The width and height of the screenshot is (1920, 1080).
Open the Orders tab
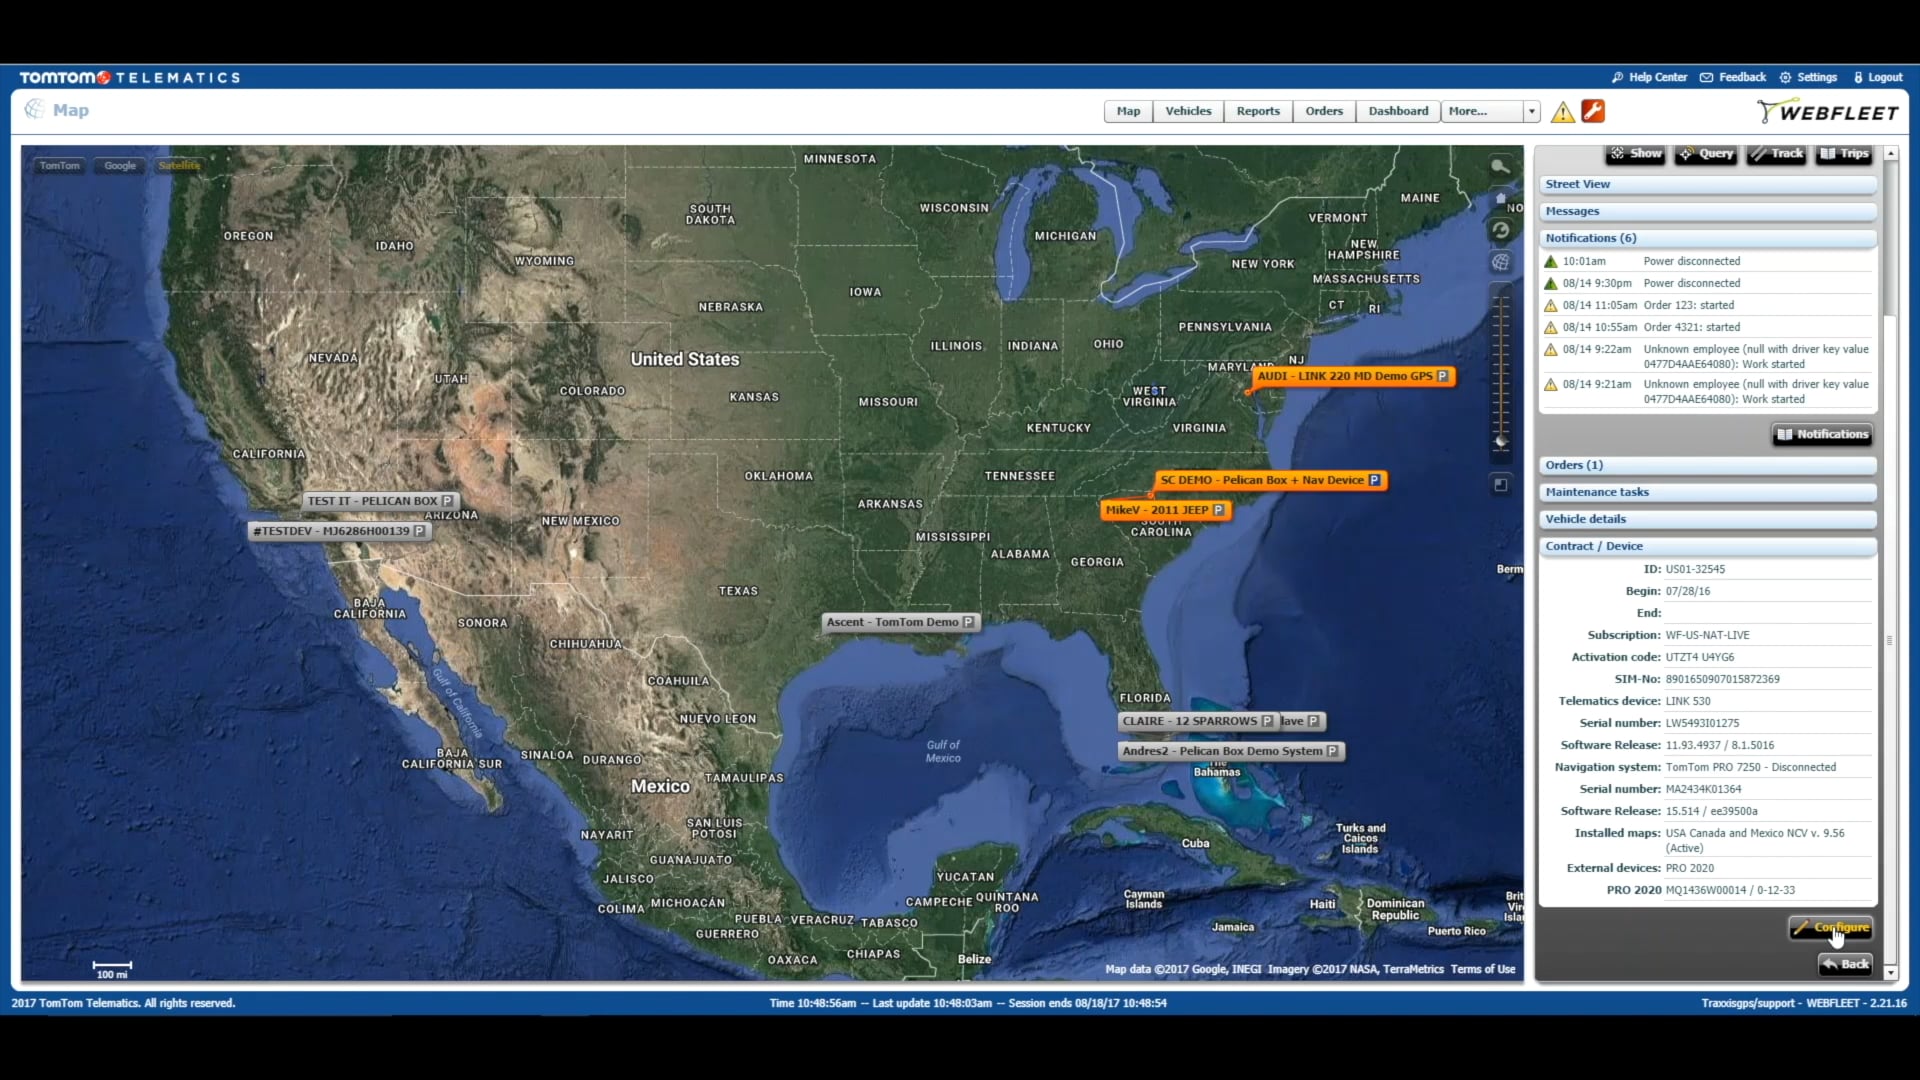[x=1324, y=111]
